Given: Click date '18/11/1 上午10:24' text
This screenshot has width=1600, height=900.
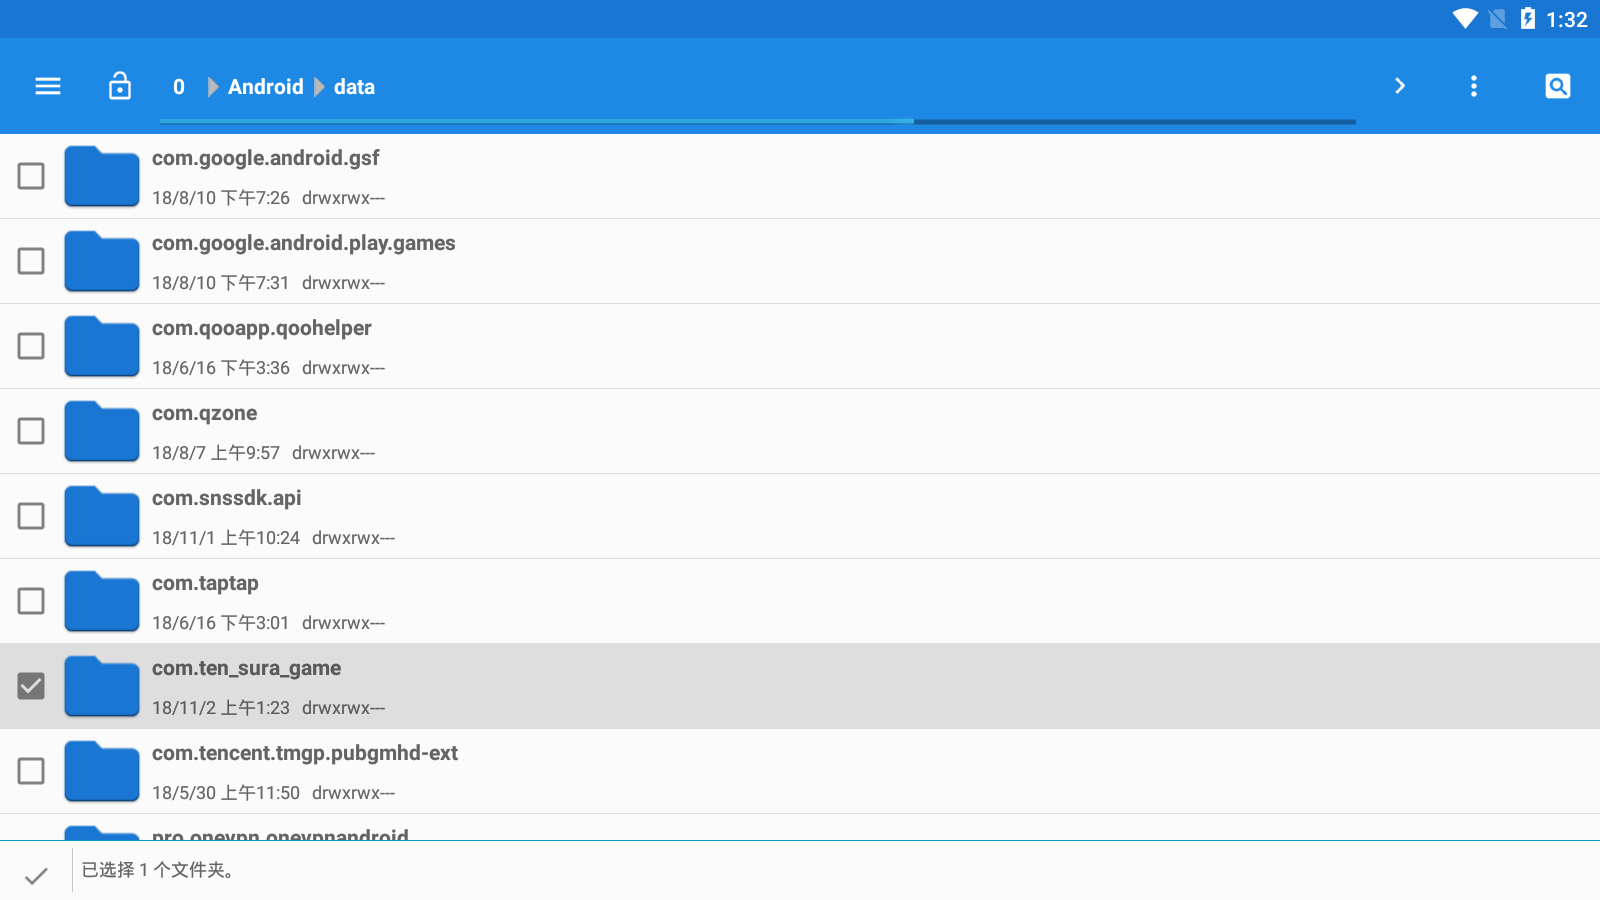Looking at the screenshot, I should (226, 538).
